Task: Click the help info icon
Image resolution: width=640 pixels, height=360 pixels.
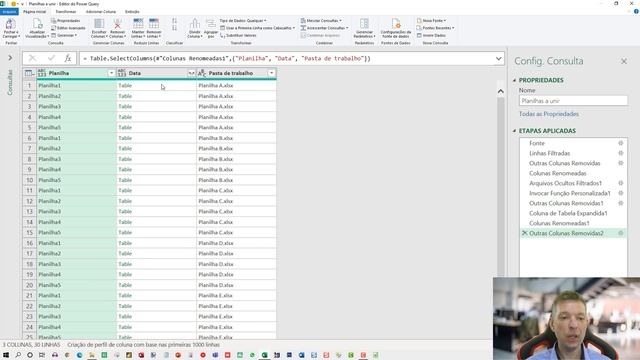Action: [636, 11]
